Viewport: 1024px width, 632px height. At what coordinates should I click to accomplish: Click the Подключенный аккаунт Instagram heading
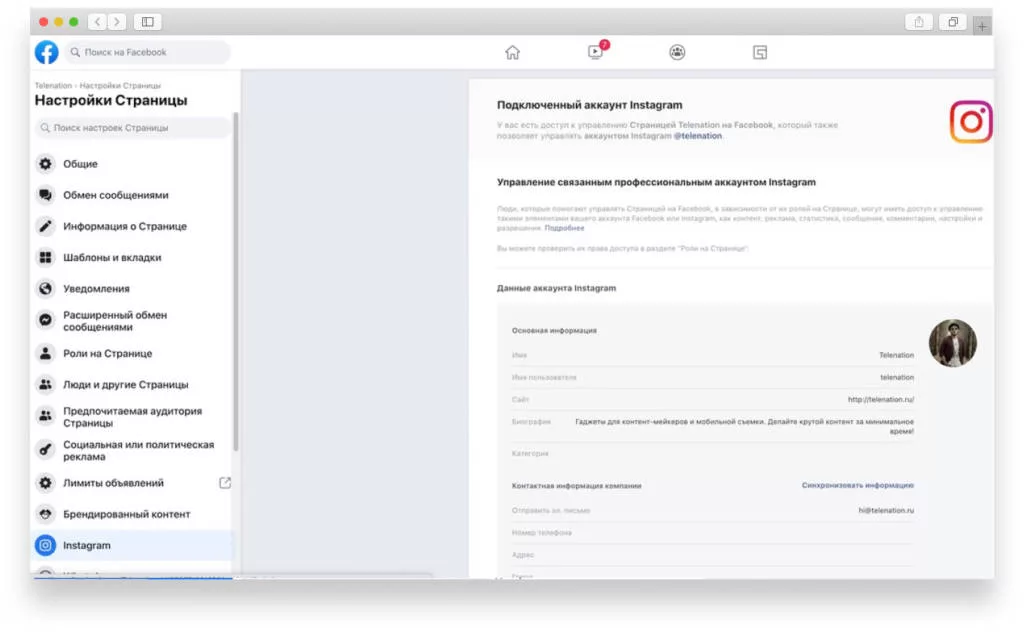coord(589,105)
